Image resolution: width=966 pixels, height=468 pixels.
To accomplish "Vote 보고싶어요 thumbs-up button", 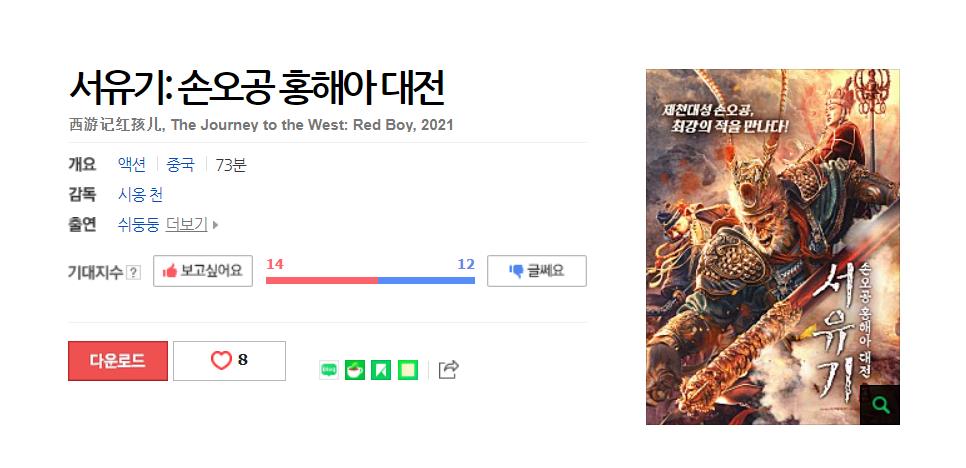I will 203,271.
